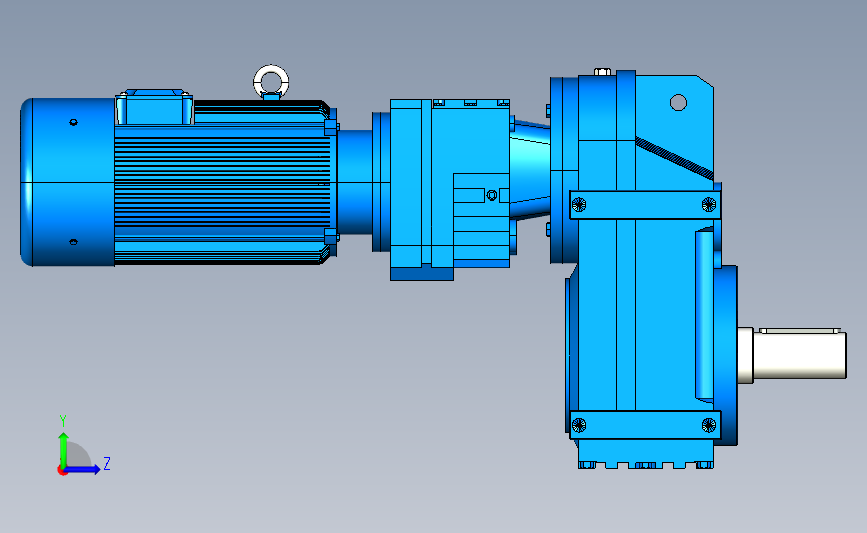This screenshot has width=867, height=533.
Task: Select the right screw of the upper mounting strap
Action: coord(709,205)
